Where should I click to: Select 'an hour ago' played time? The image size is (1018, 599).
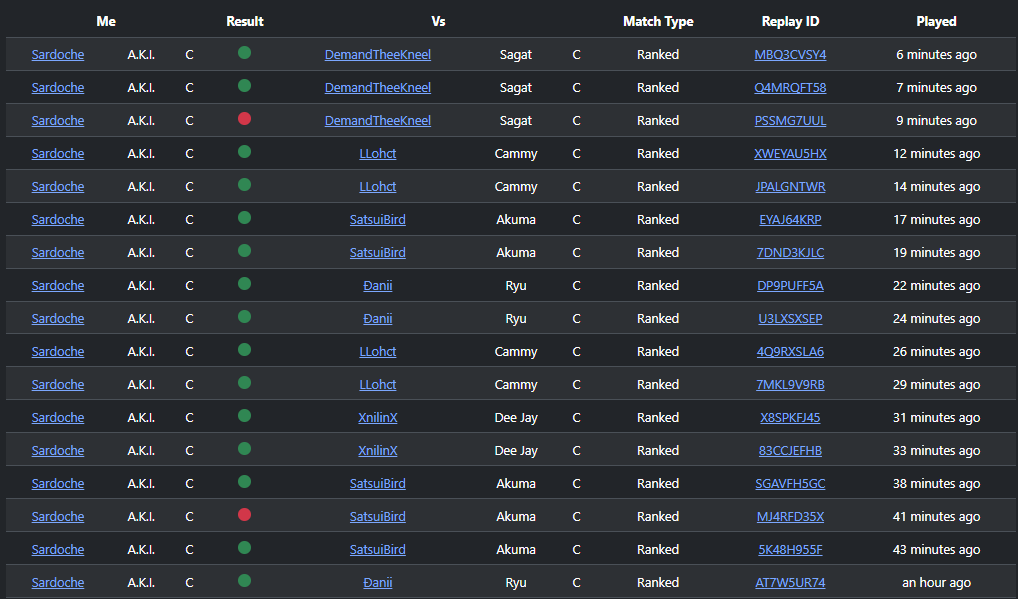[x=936, y=583]
